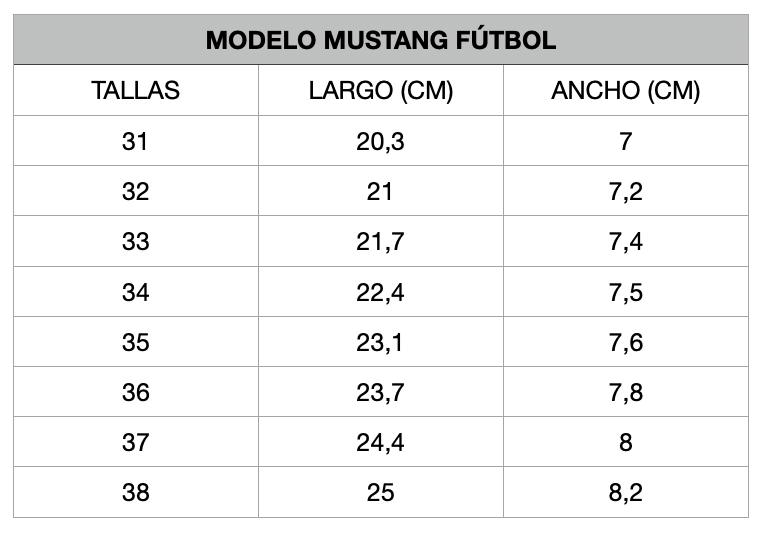Click size 31 in the TALLAS column
This screenshot has width=764, height=534.
(135, 141)
